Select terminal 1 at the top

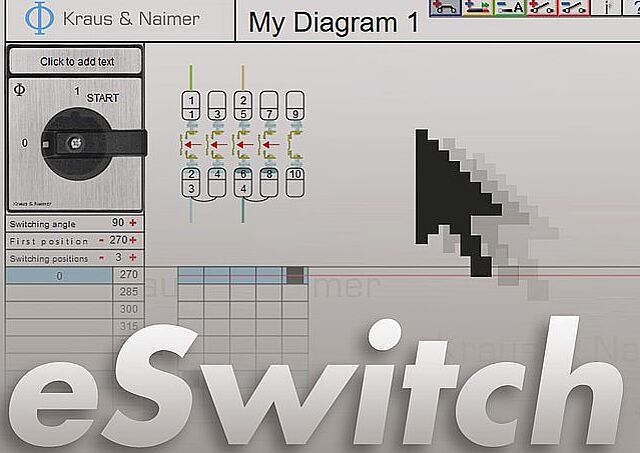[191, 114]
